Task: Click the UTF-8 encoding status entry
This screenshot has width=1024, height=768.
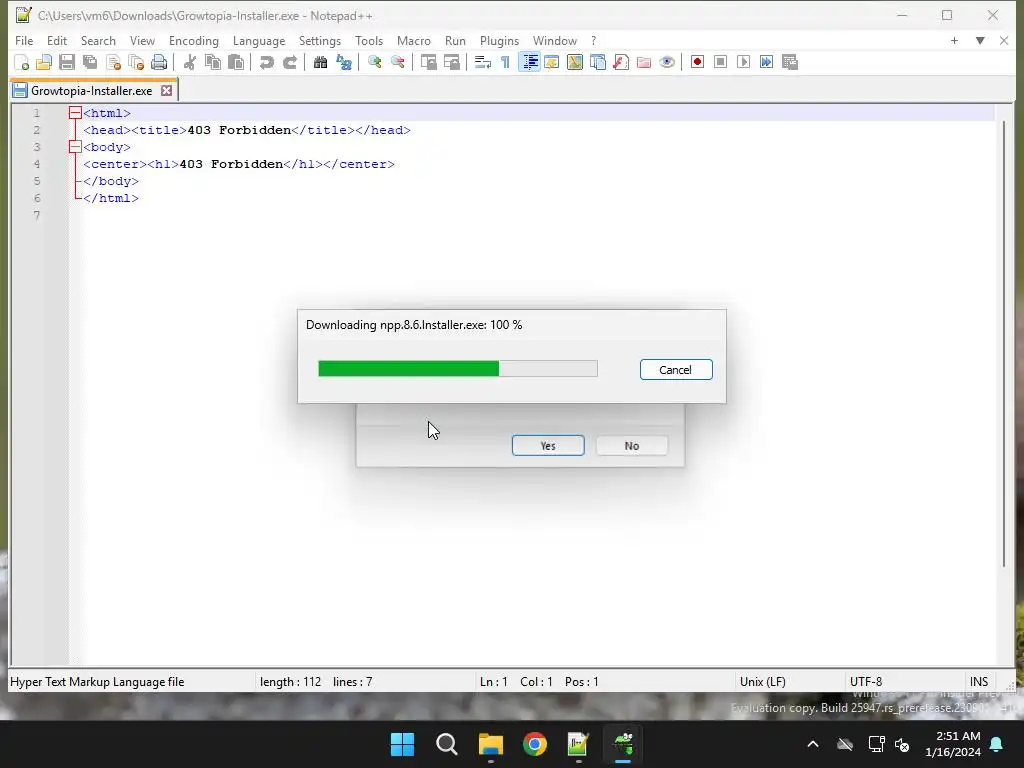Action: [866, 682]
